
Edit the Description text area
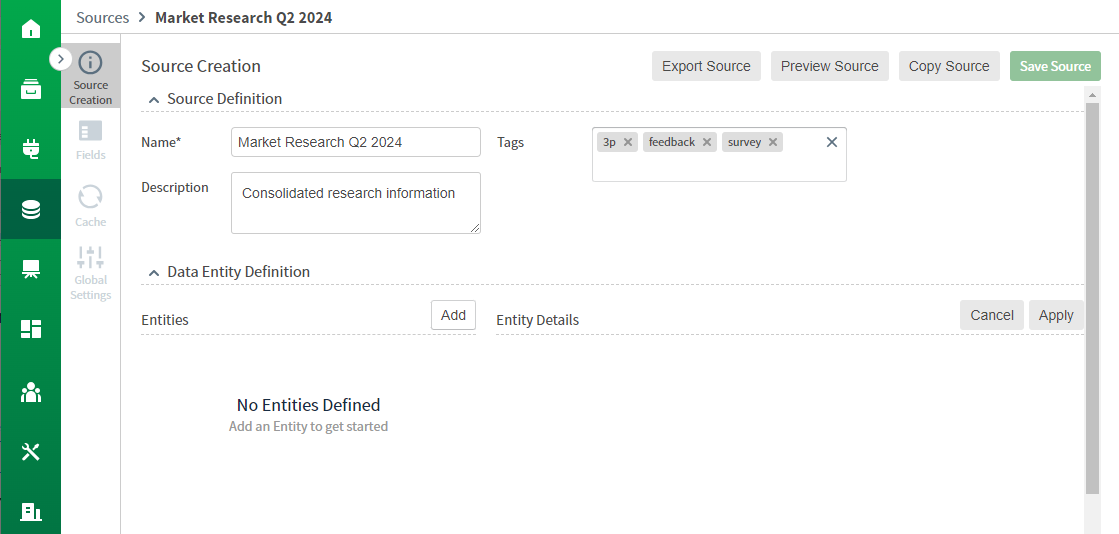355,203
